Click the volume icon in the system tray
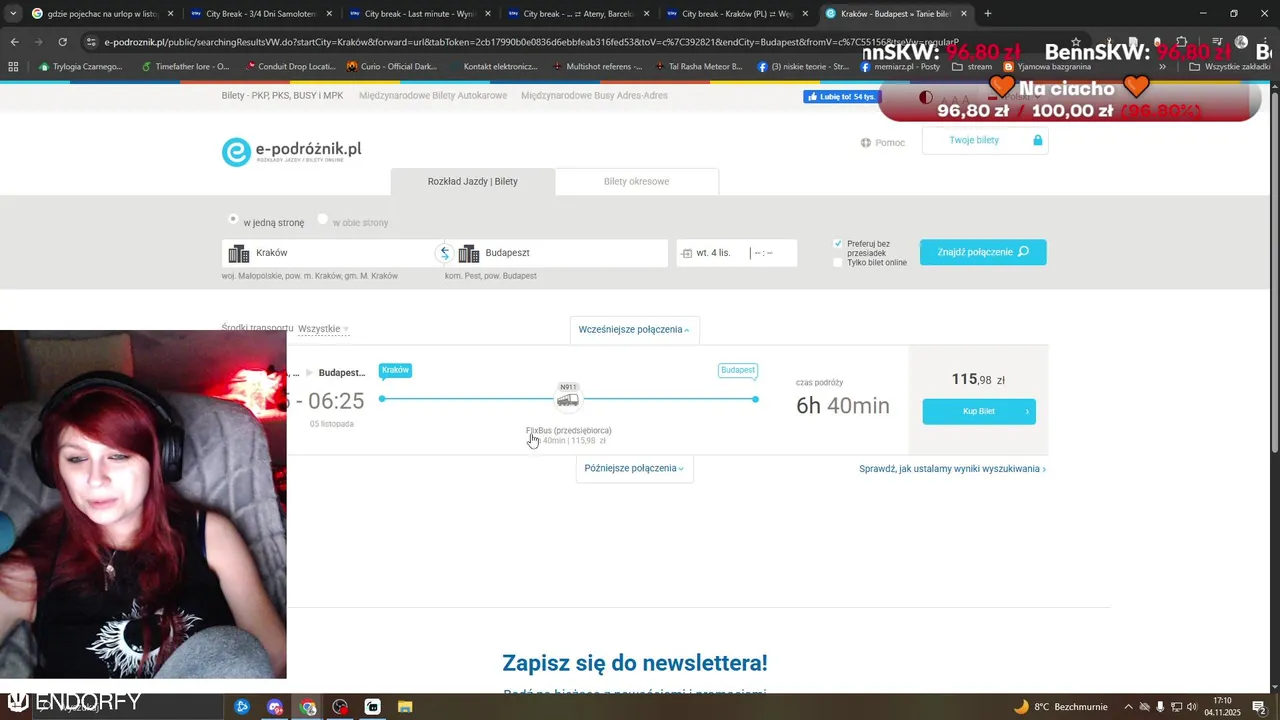The width and height of the screenshot is (1280, 720). (x=1192, y=707)
